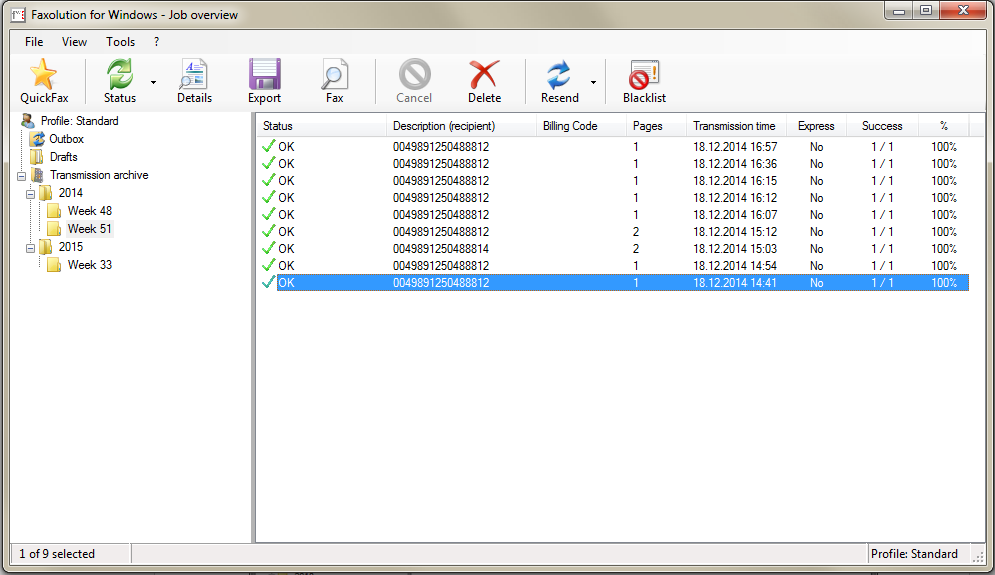Open the Resend dropdown arrow
995x575 pixels.
pos(593,82)
